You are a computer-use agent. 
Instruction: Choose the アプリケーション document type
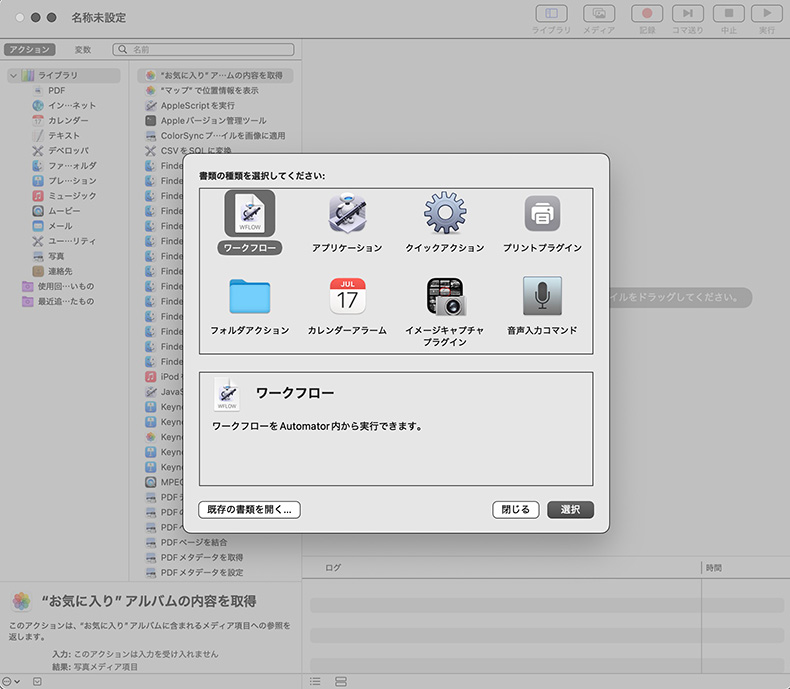click(x=347, y=214)
